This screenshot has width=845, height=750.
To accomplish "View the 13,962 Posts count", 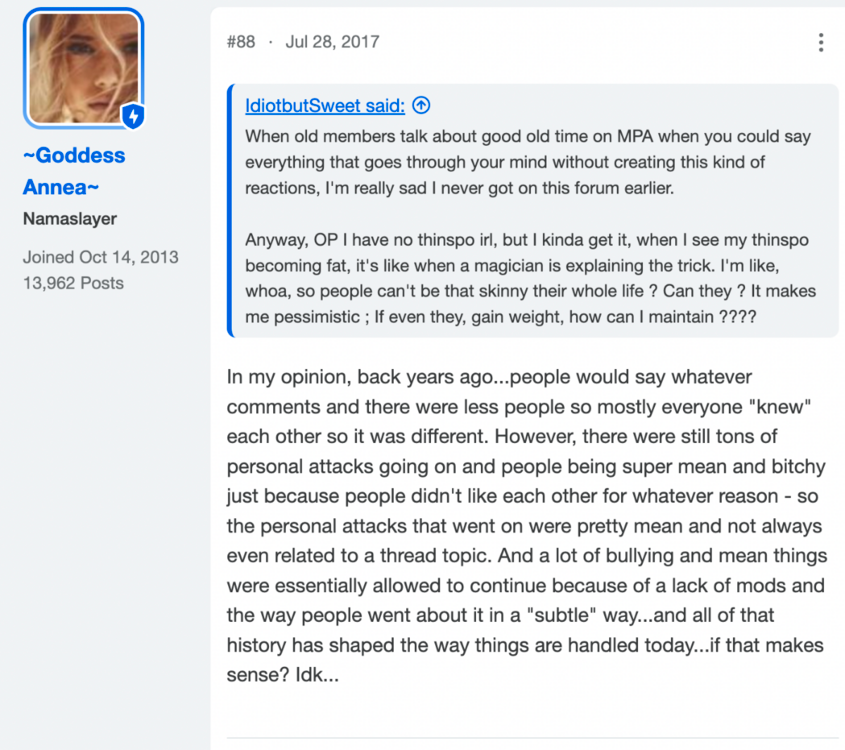I will (73, 283).
